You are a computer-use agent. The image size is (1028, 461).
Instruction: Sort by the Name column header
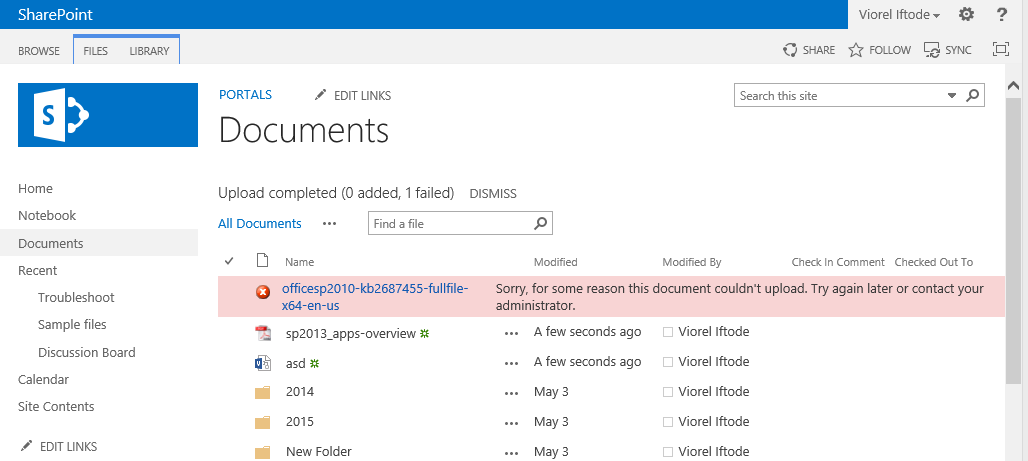coord(300,262)
